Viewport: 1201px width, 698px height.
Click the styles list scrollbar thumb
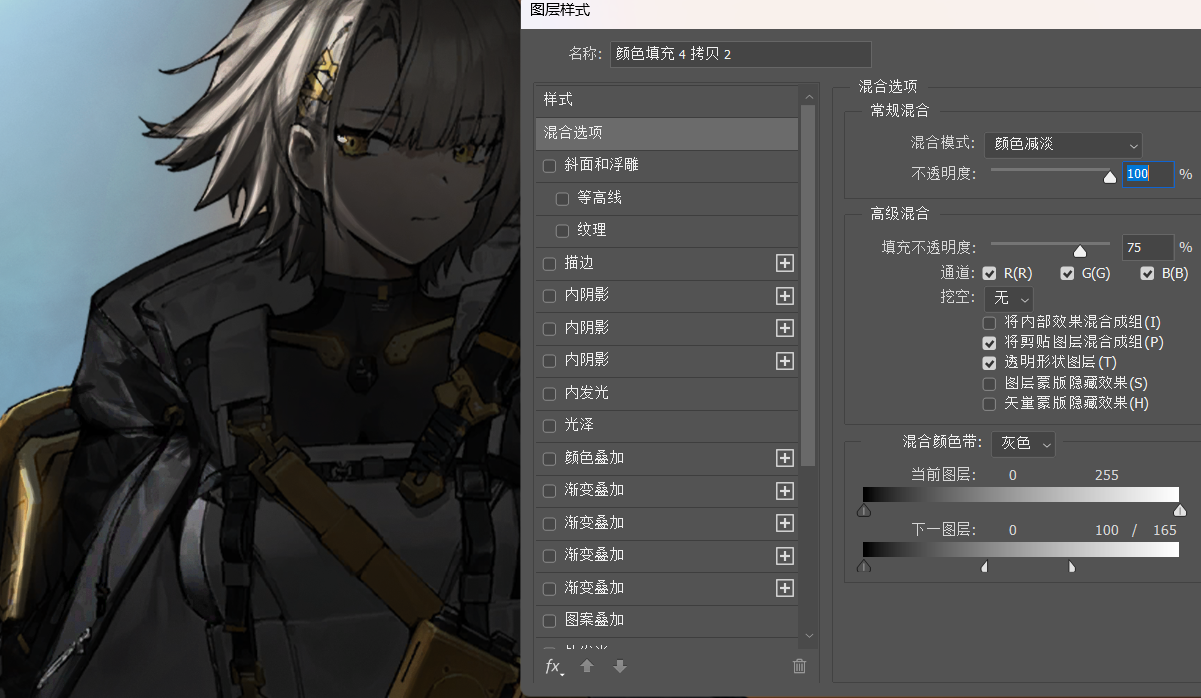[x=809, y=285]
